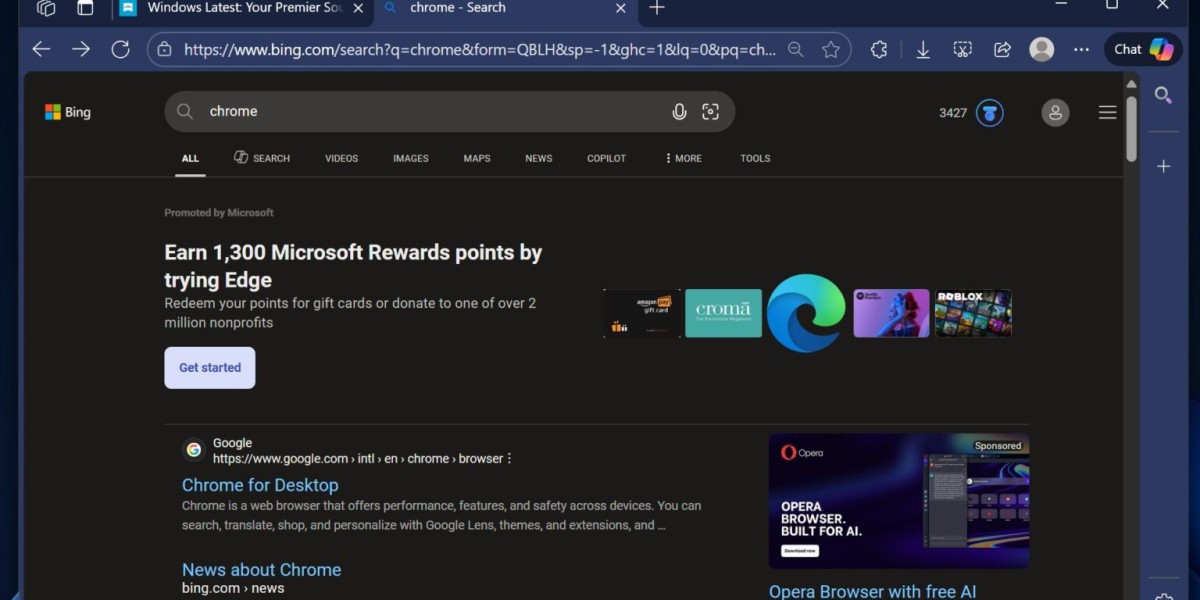Open the Opera Browser sponsored ad image
This screenshot has height=600, width=1200.
(898, 502)
